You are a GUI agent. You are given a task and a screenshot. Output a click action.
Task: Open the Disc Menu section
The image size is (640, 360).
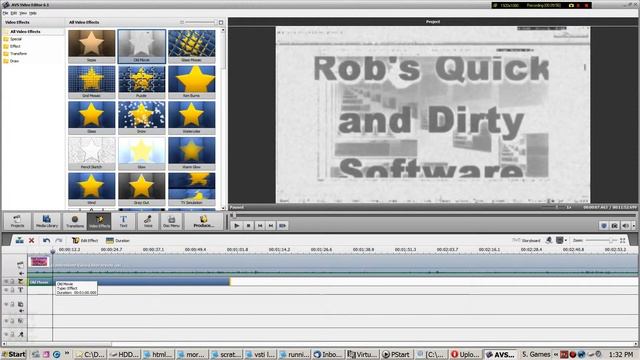pos(171,221)
